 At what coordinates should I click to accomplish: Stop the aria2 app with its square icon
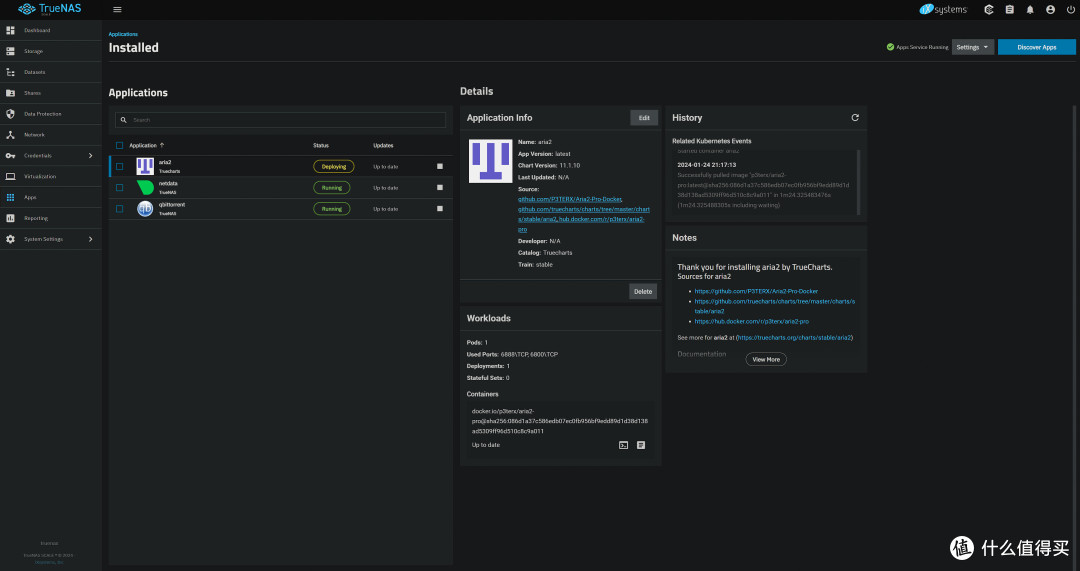tap(440, 167)
